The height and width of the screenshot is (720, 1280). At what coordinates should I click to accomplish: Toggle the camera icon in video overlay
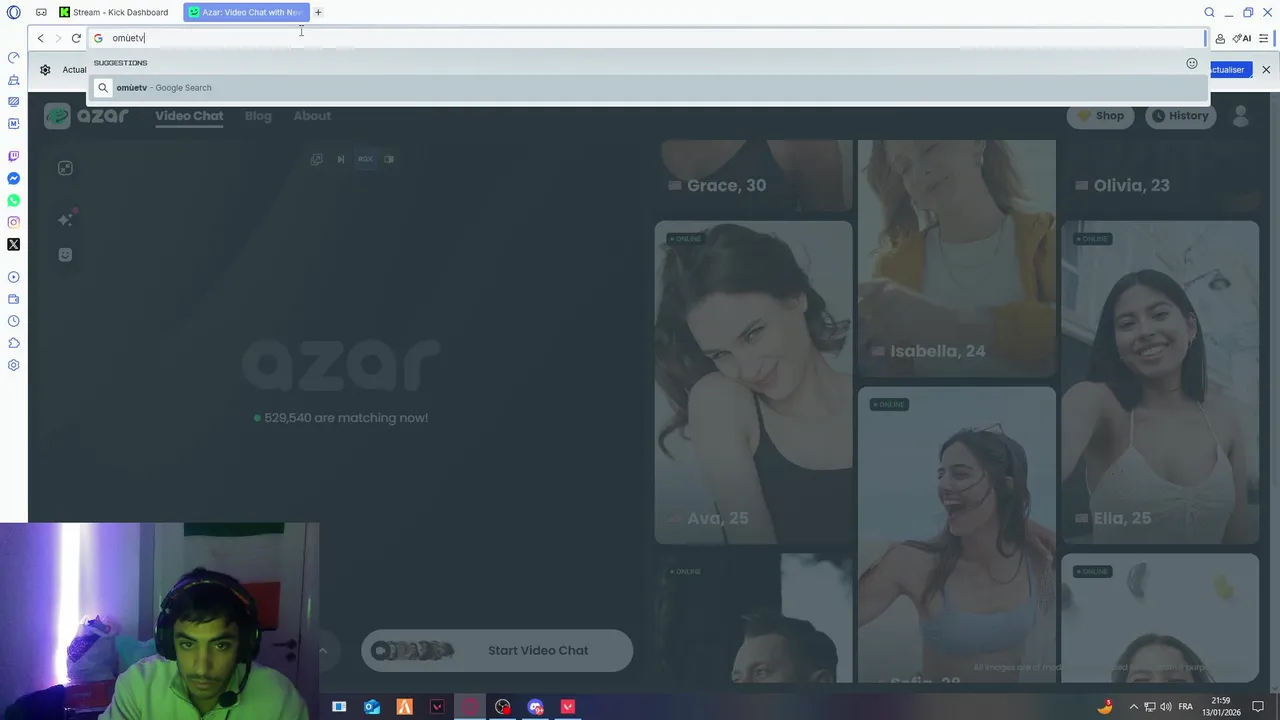point(389,159)
